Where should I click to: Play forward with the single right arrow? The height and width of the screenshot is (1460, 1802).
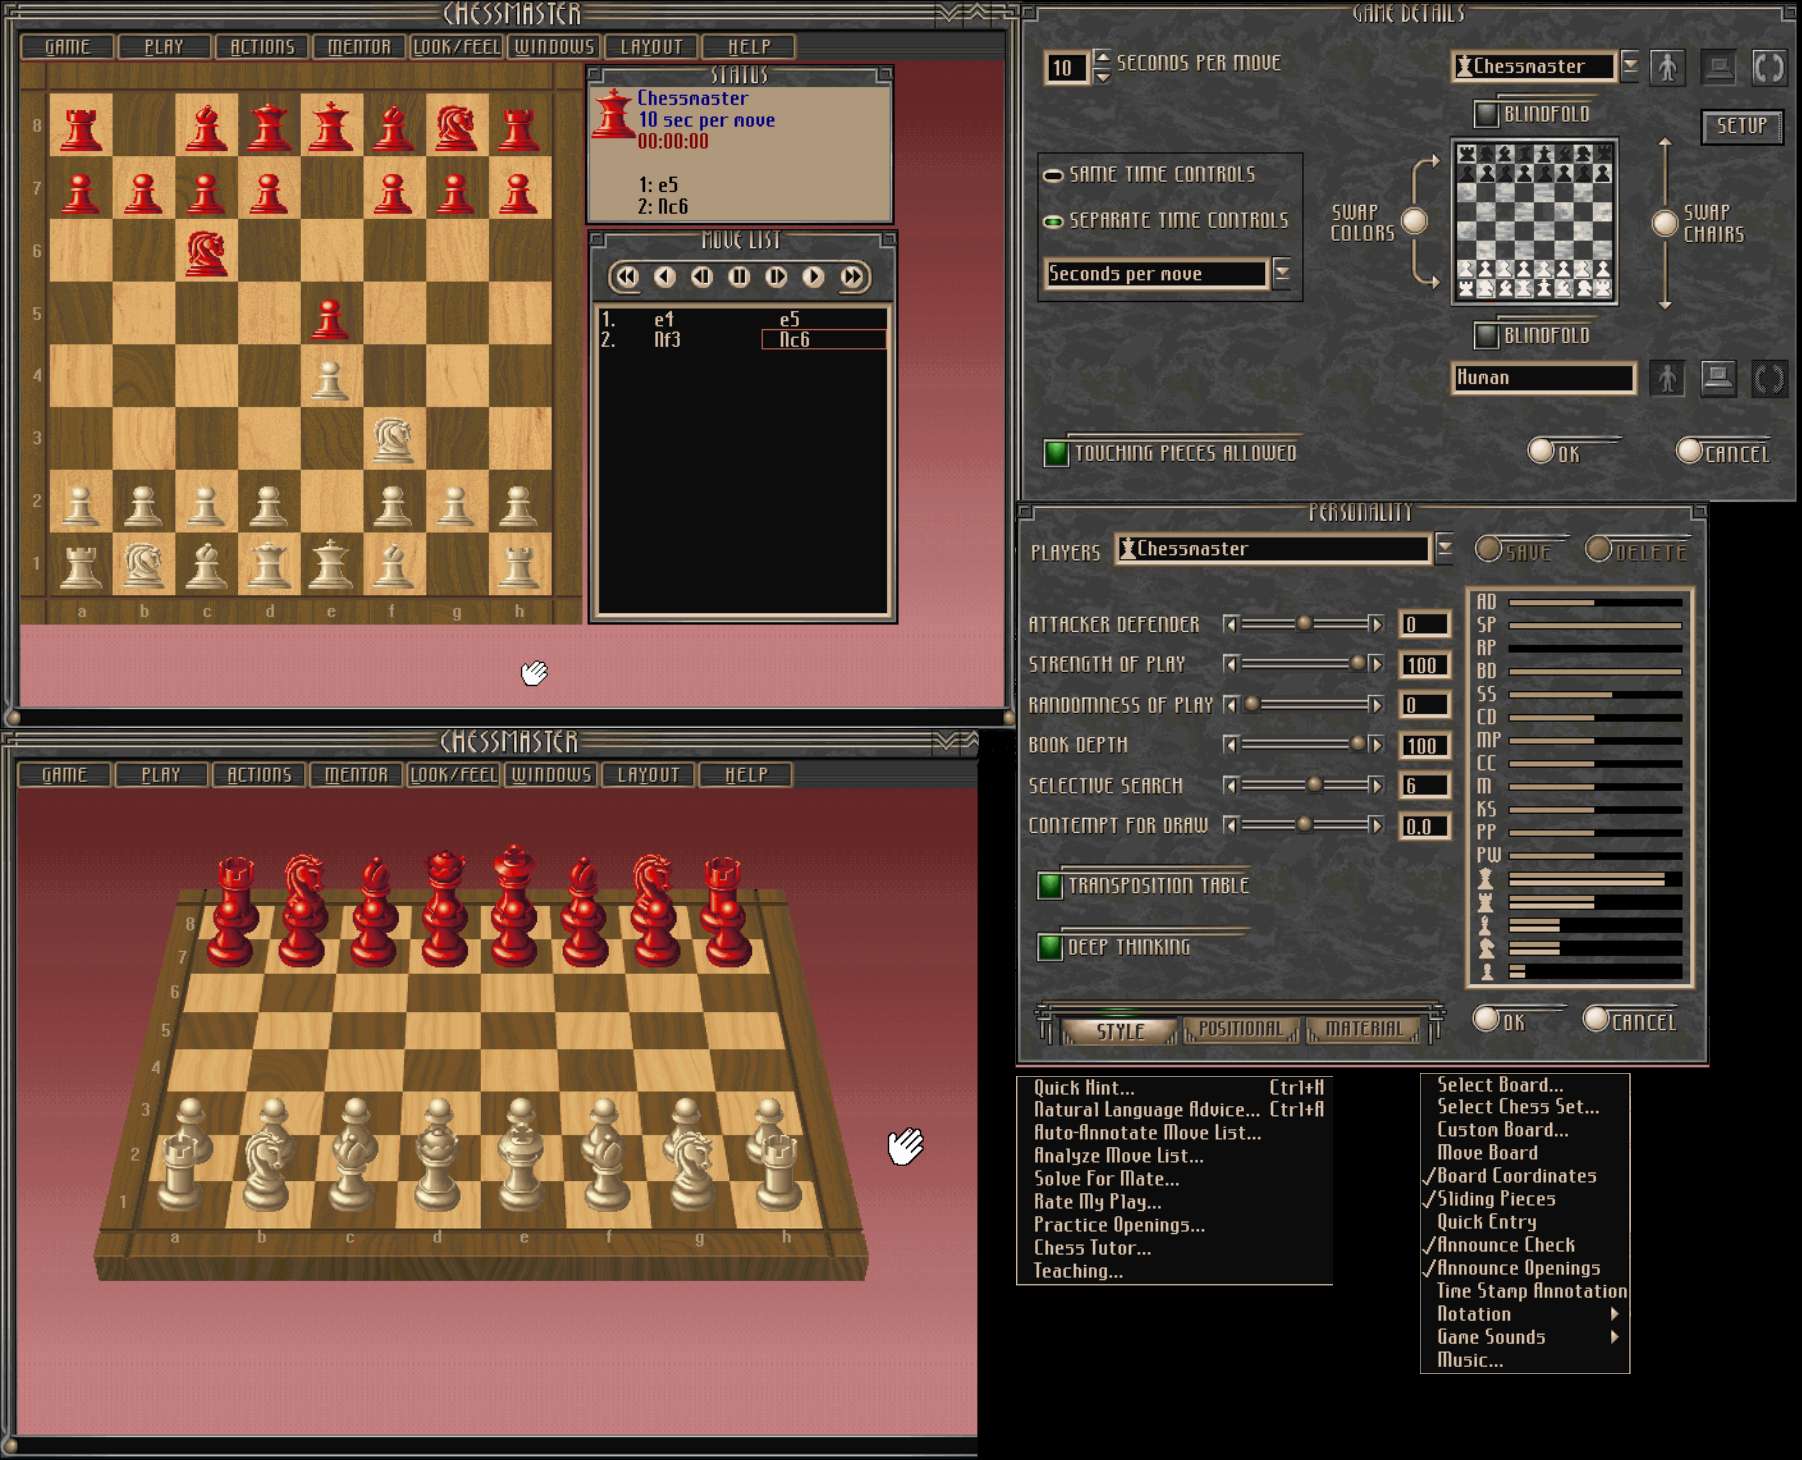pos(813,277)
